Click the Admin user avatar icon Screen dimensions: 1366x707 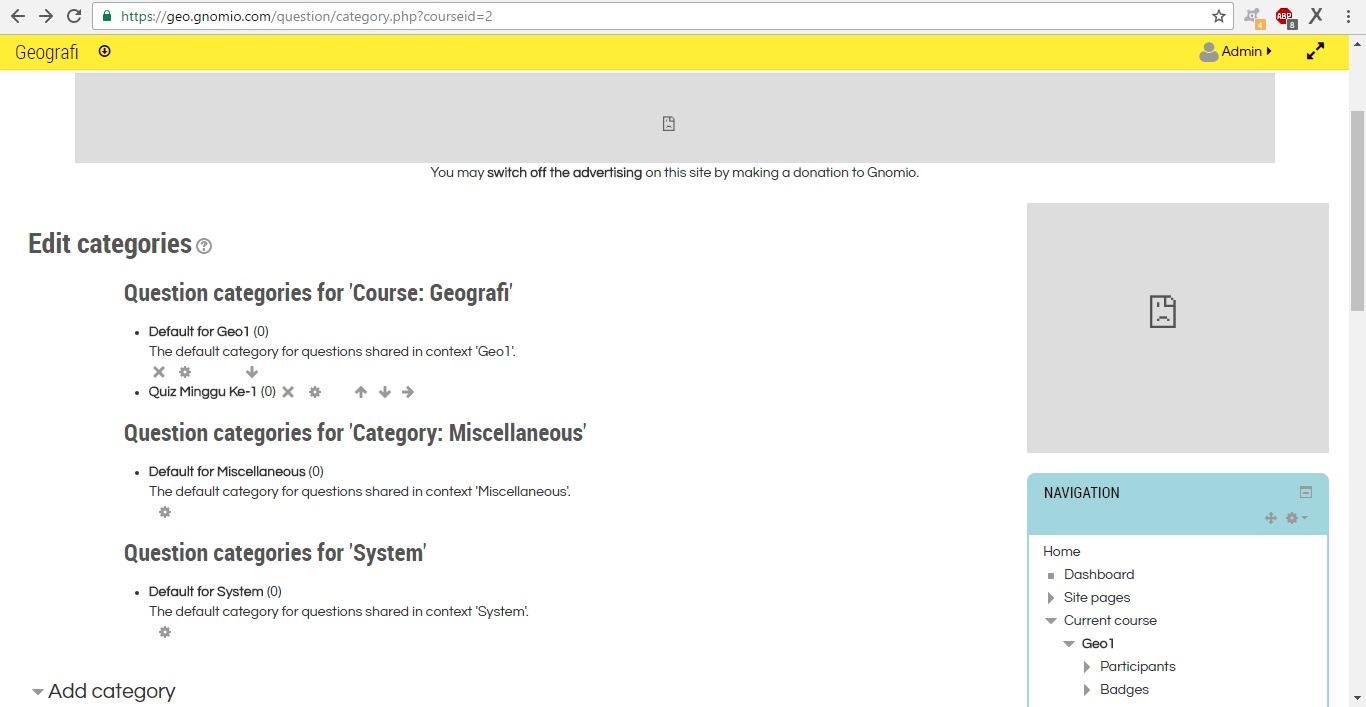(1208, 52)
